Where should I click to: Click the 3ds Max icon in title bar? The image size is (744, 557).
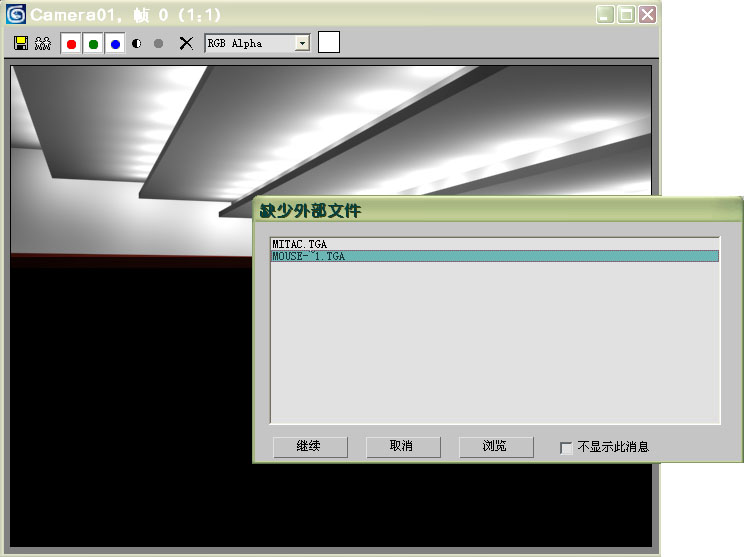16,14
